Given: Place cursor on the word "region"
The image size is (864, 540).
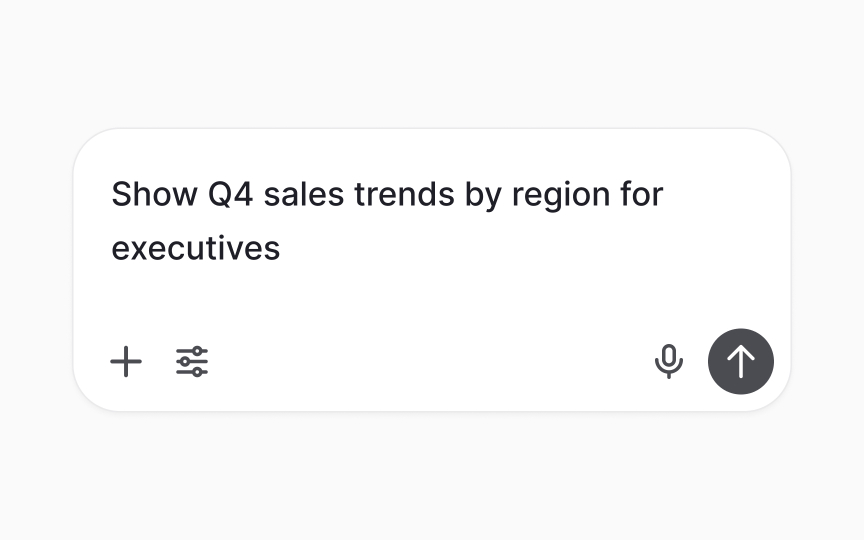Looking at the screenshot, I should (x=561, y=196).
